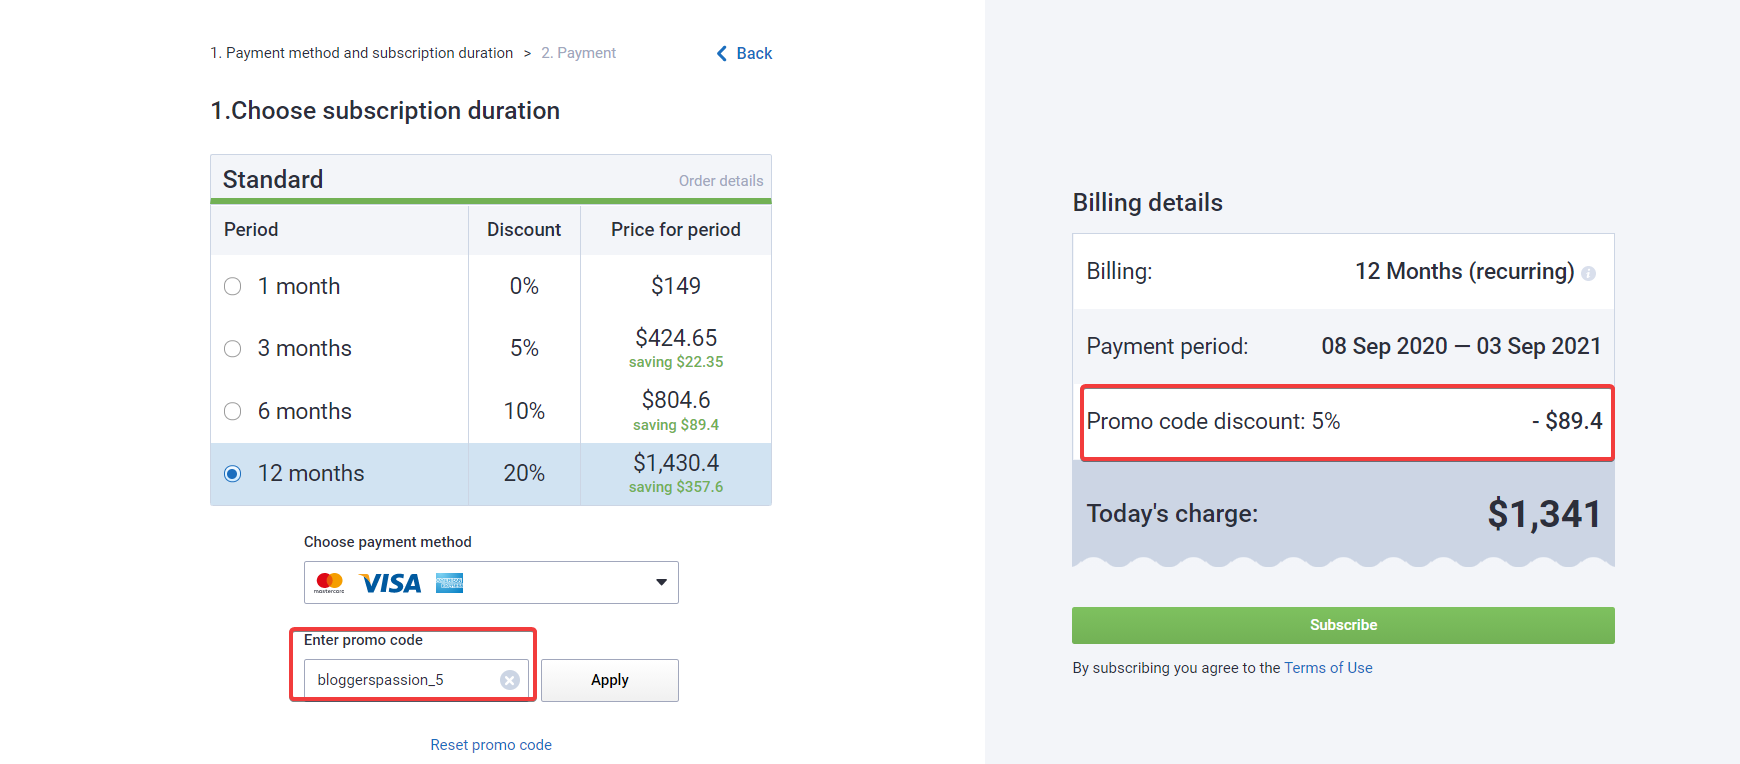Select the 12 months radio button

[x=233, y=474]
